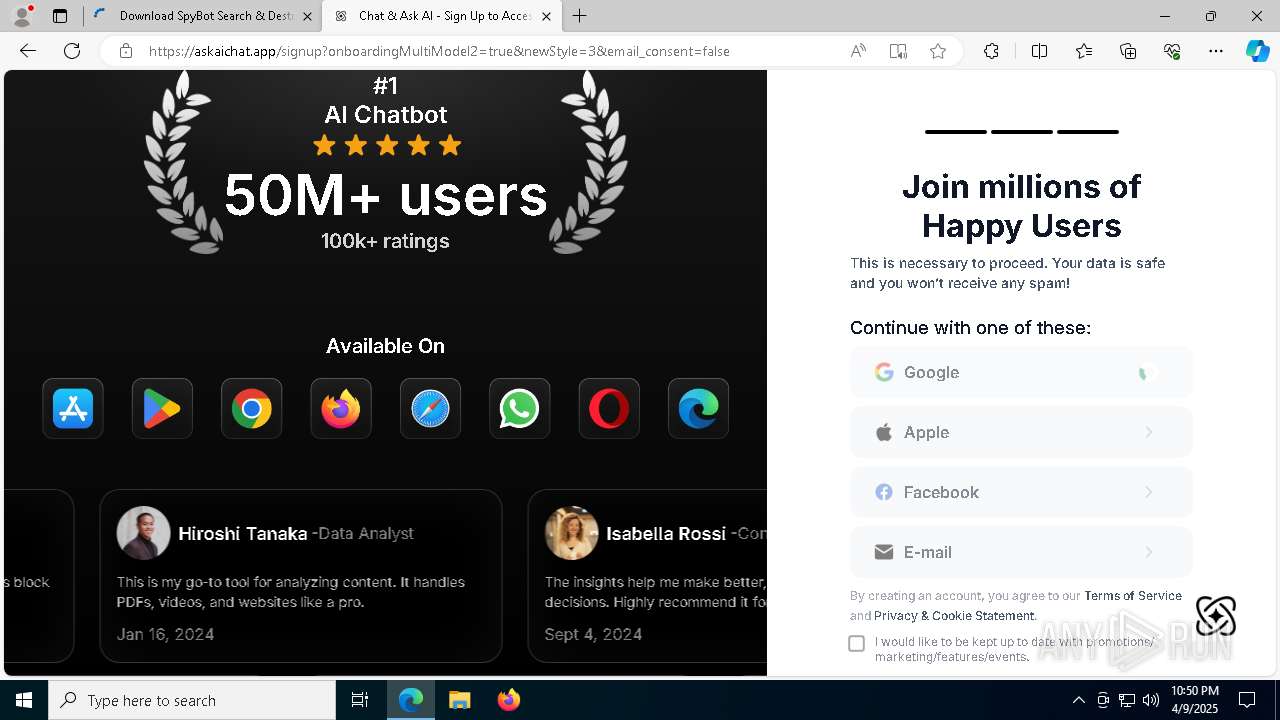Close the Download SpyBot tab
The height and width of the screenshot is (720, 1280).
click(307, 16)
